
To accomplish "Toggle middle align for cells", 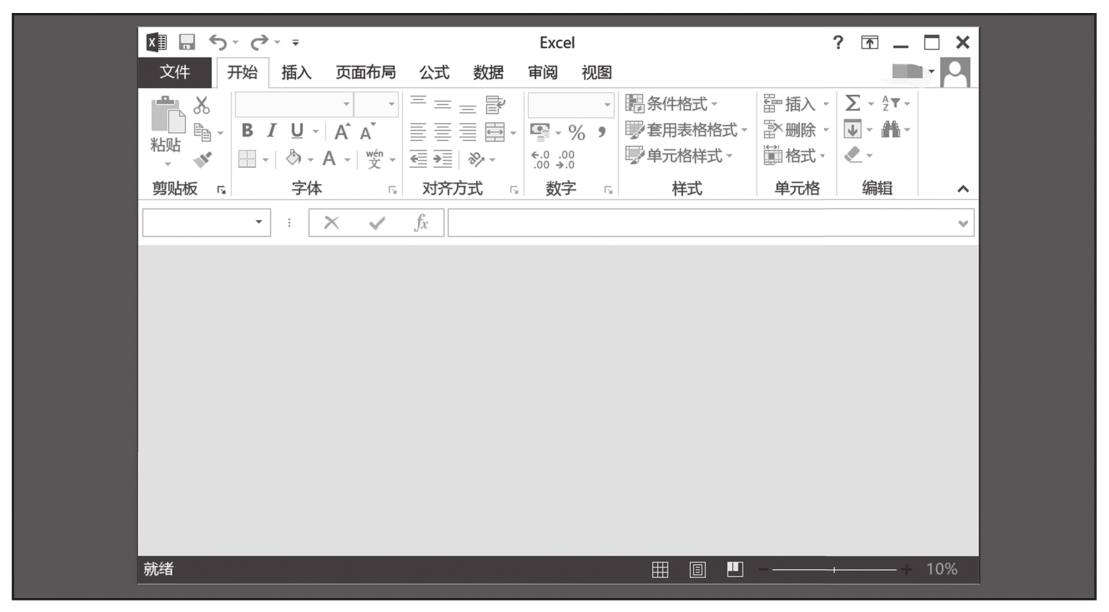I will point(443,105).
